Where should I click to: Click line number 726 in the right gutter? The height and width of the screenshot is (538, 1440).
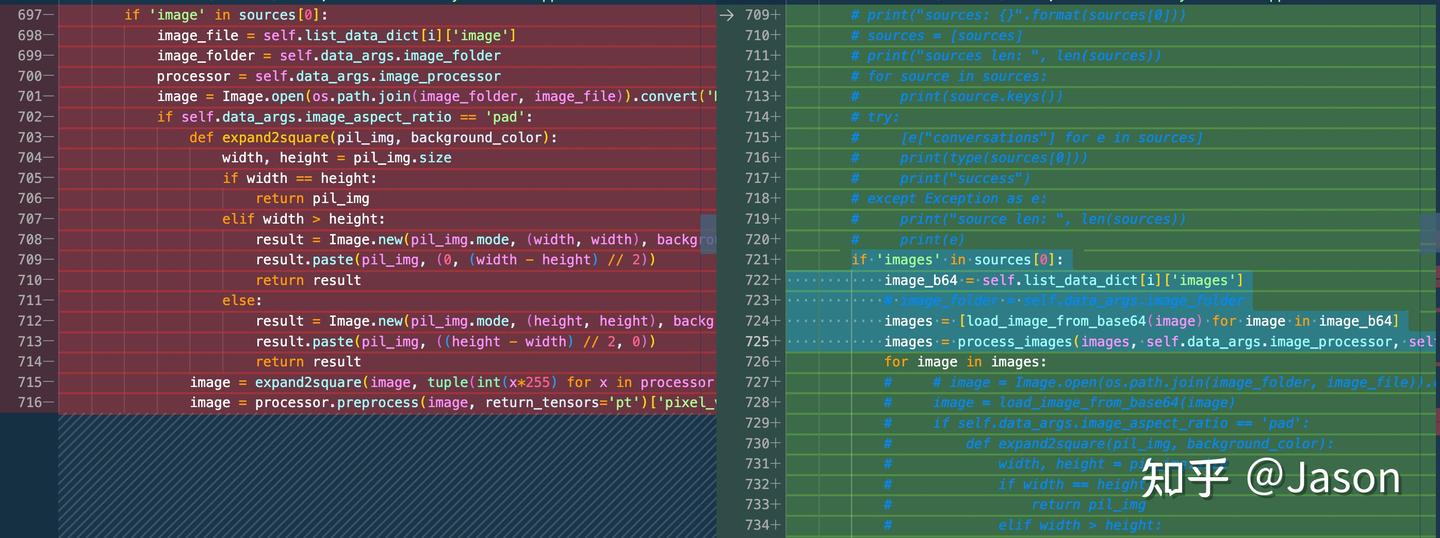point(758,361)
